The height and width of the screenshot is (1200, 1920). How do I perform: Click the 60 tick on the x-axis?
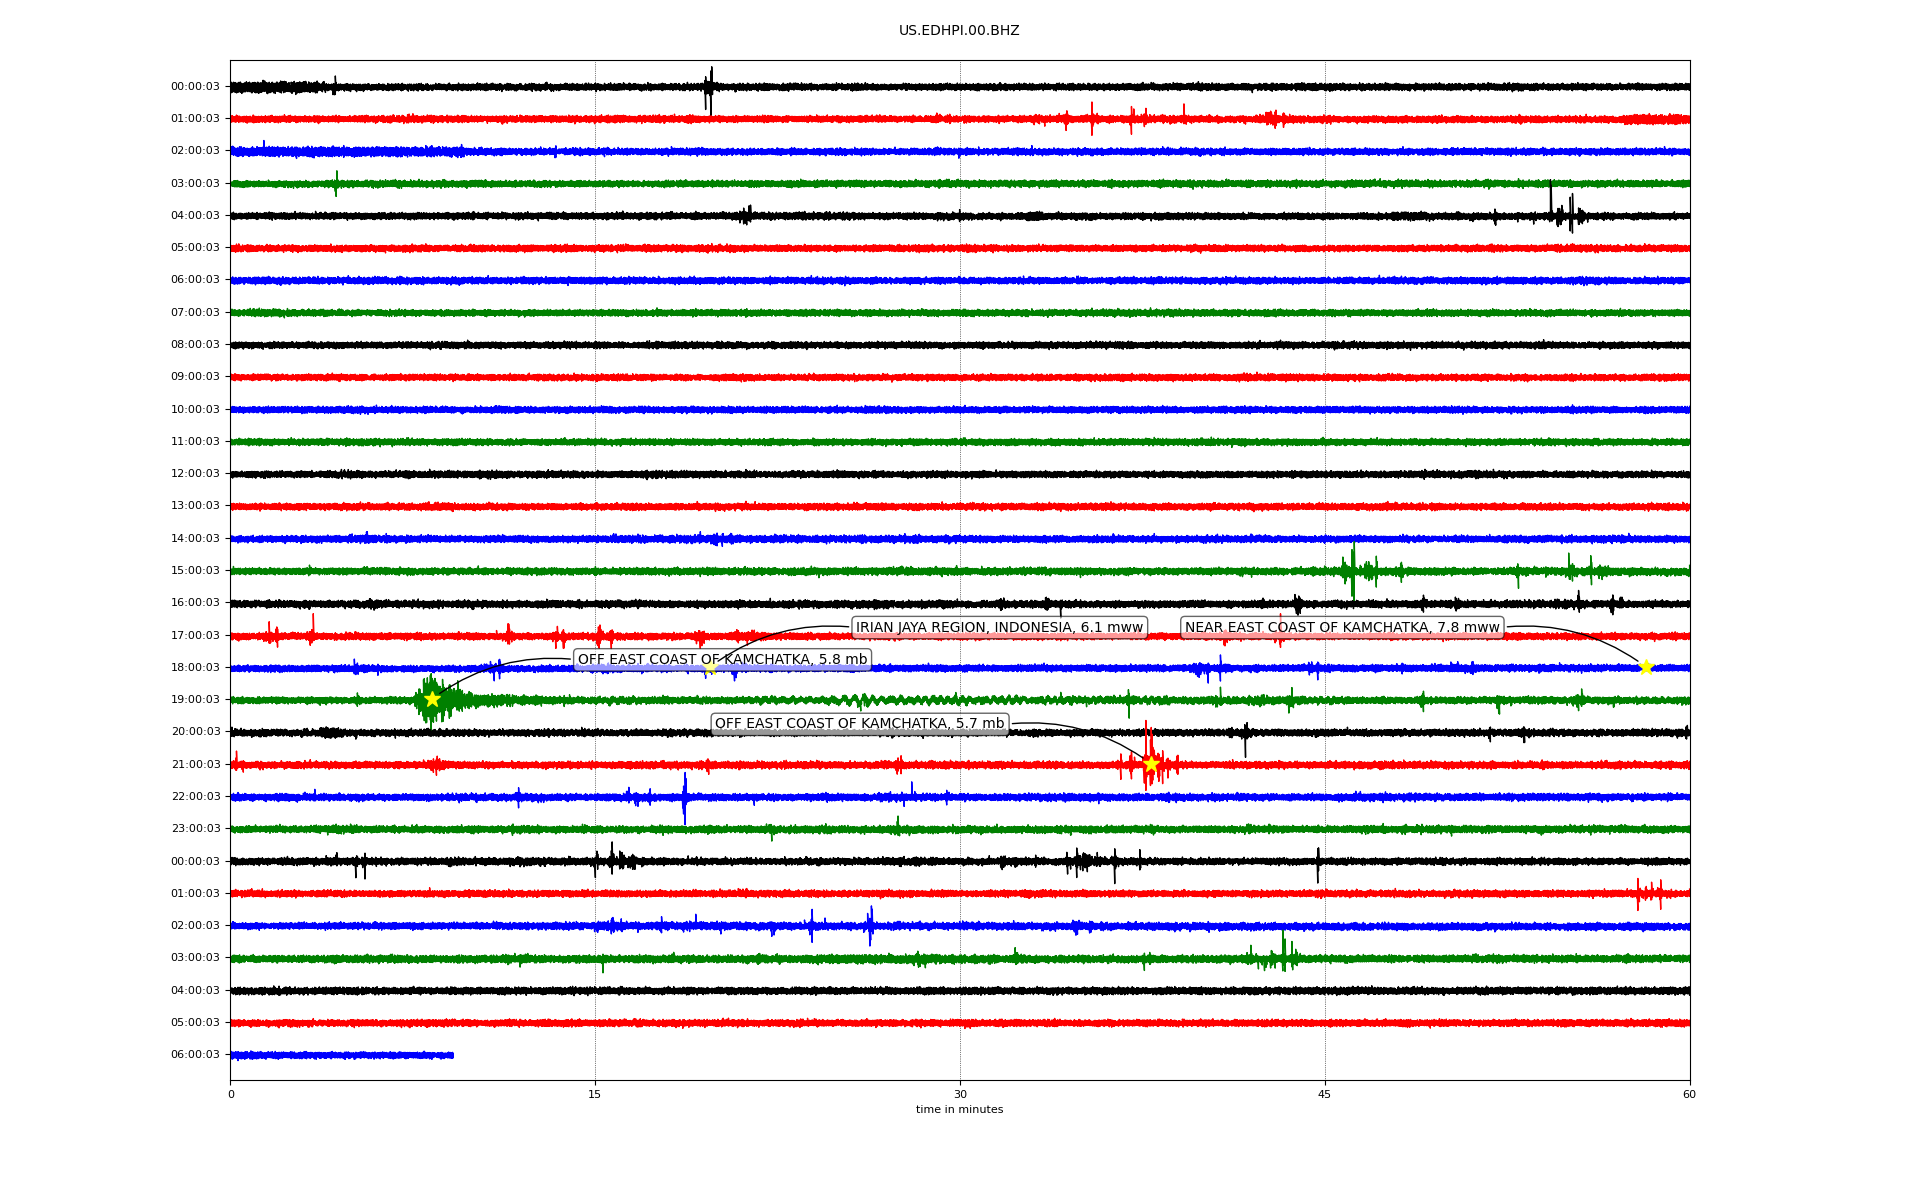pyautogui.click(x=1689, y=1094)
